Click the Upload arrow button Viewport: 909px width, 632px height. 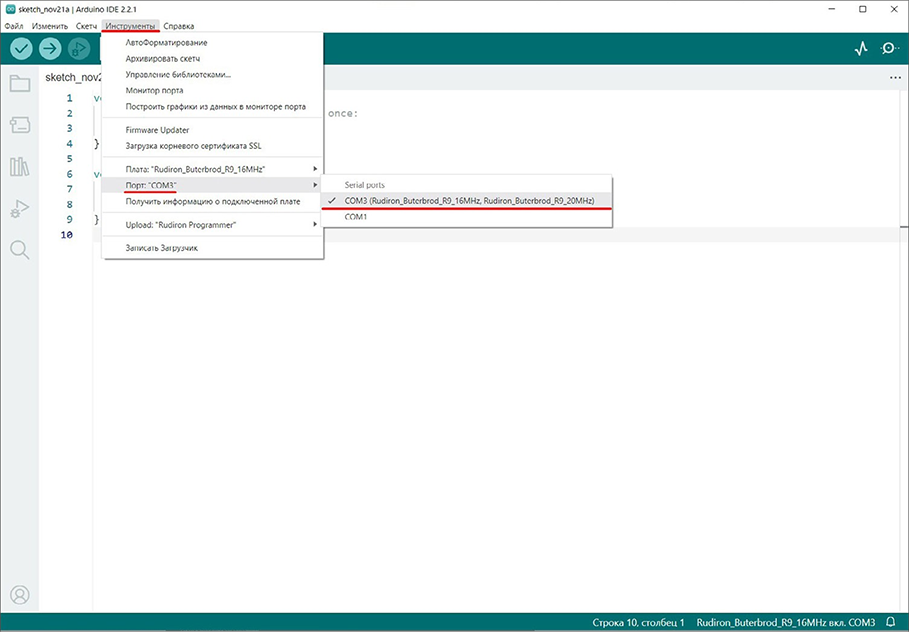click(50, 48)
